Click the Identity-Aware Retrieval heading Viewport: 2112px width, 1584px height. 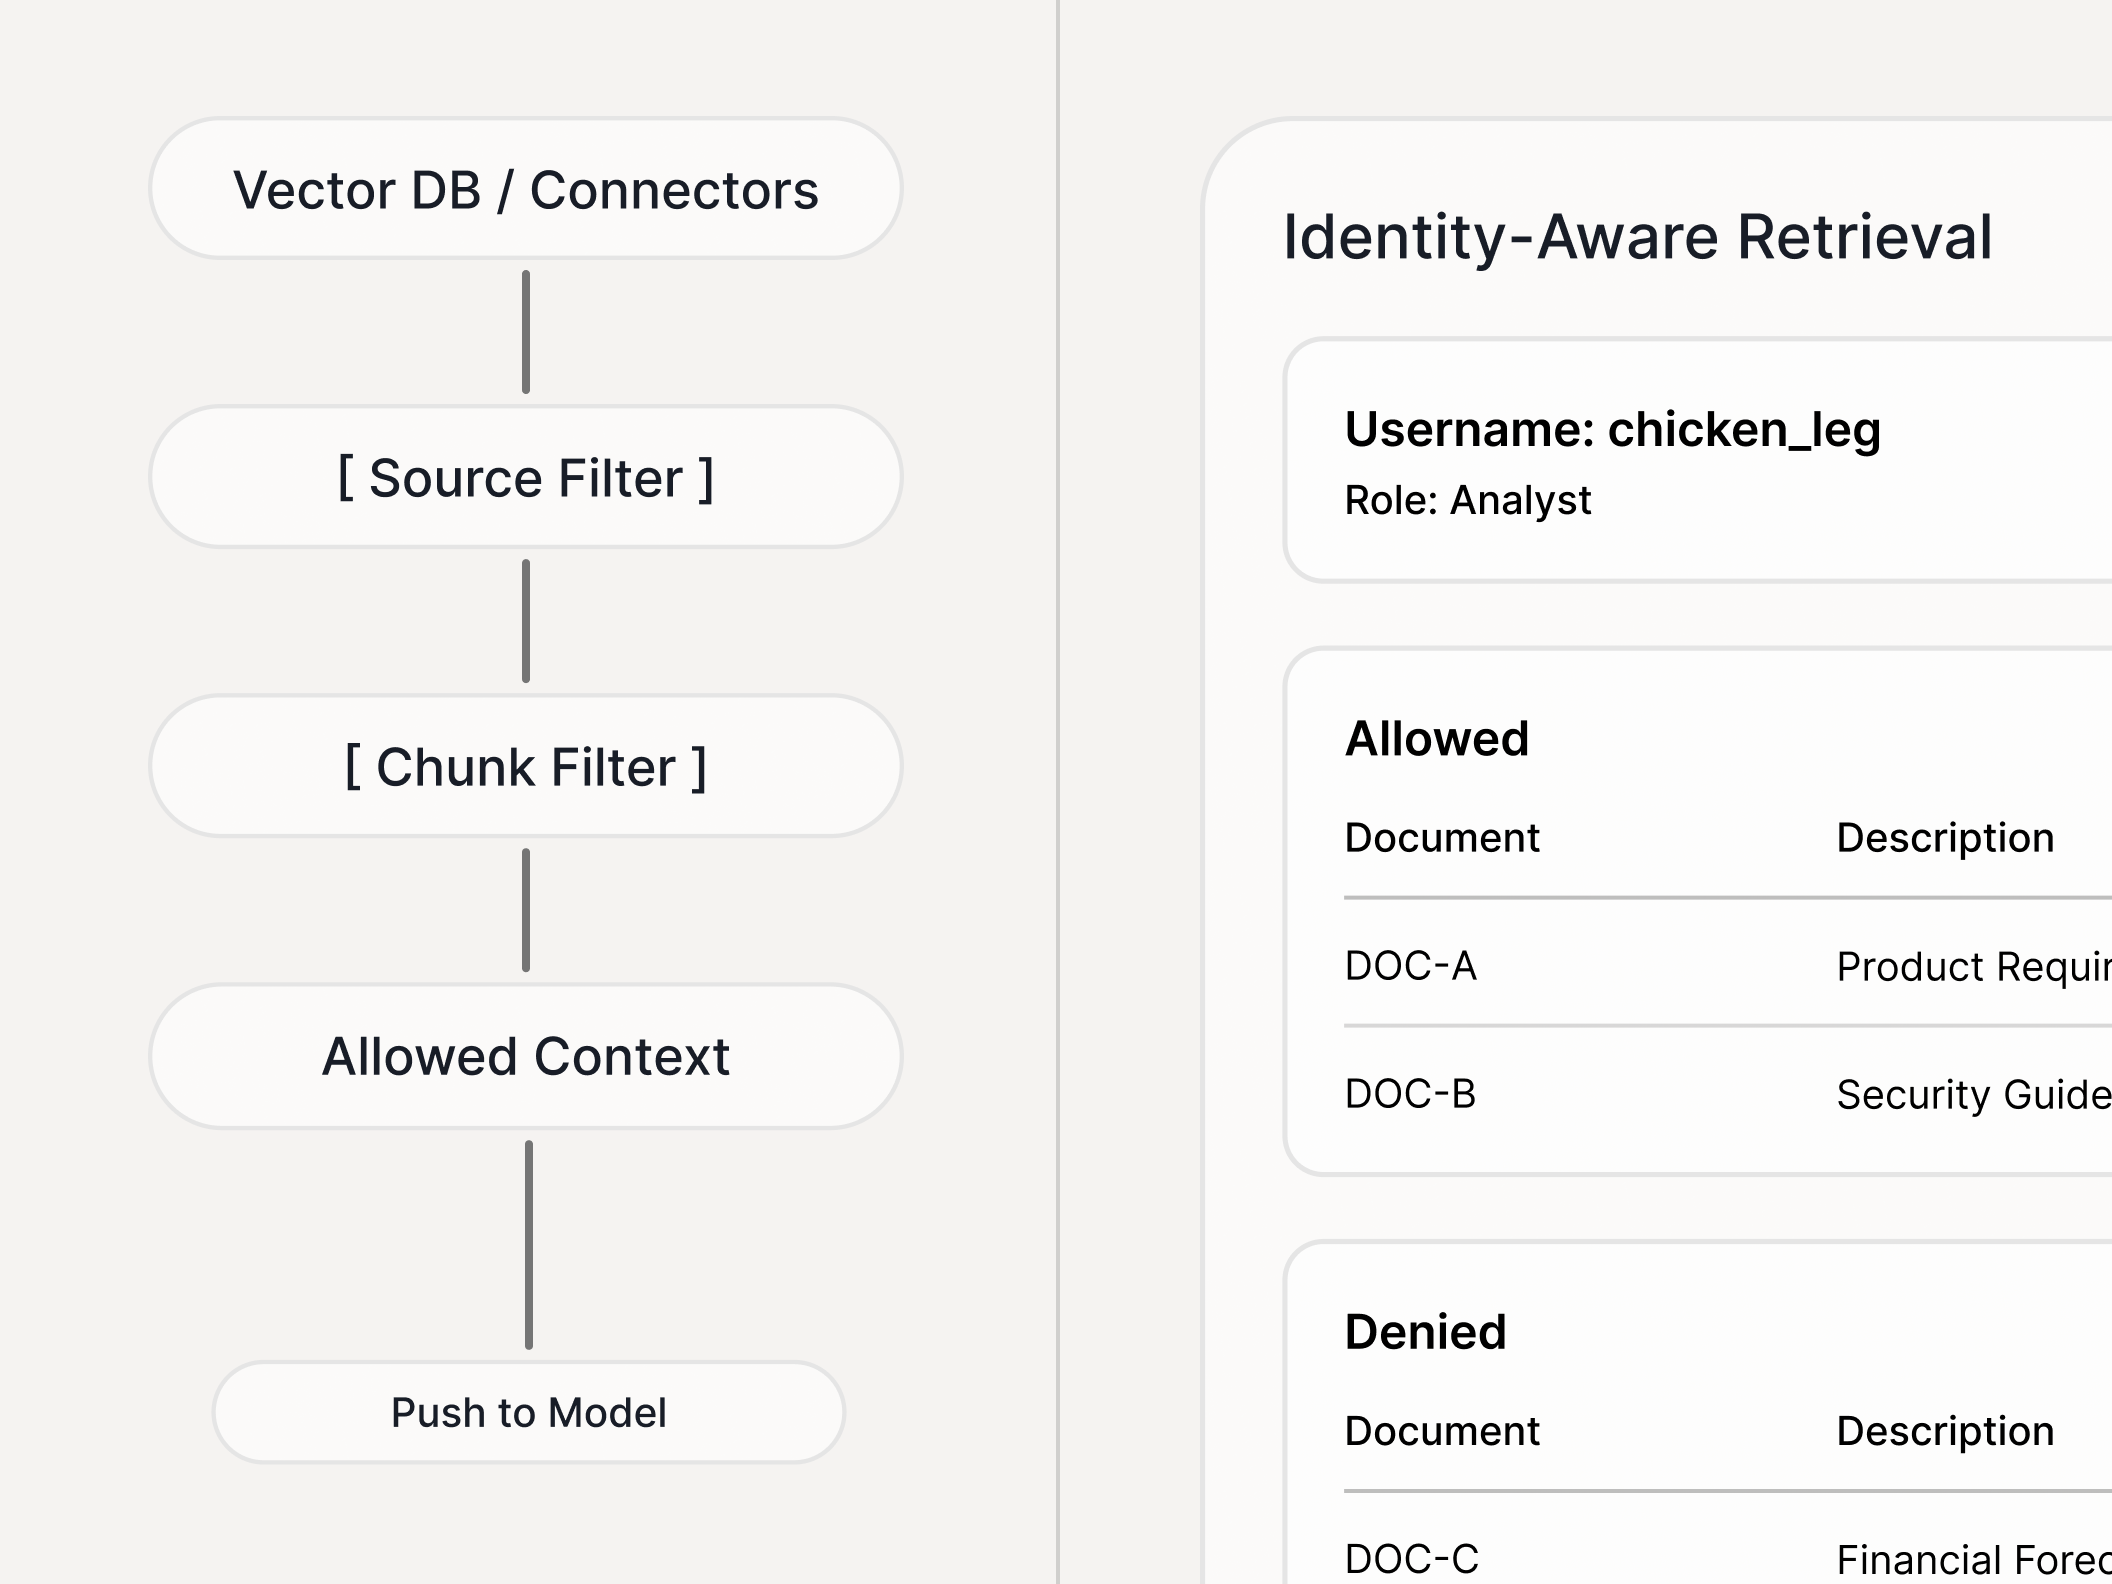pos(1637,238)
